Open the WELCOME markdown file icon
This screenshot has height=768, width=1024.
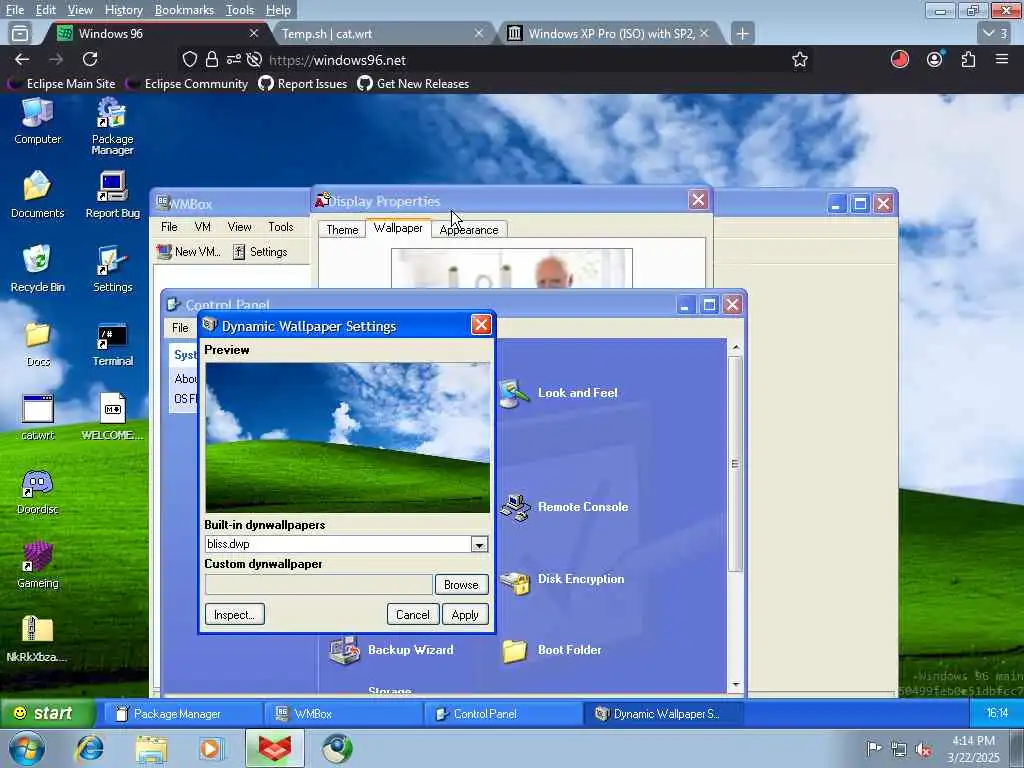pyautogui.click(x=112, y=417)
